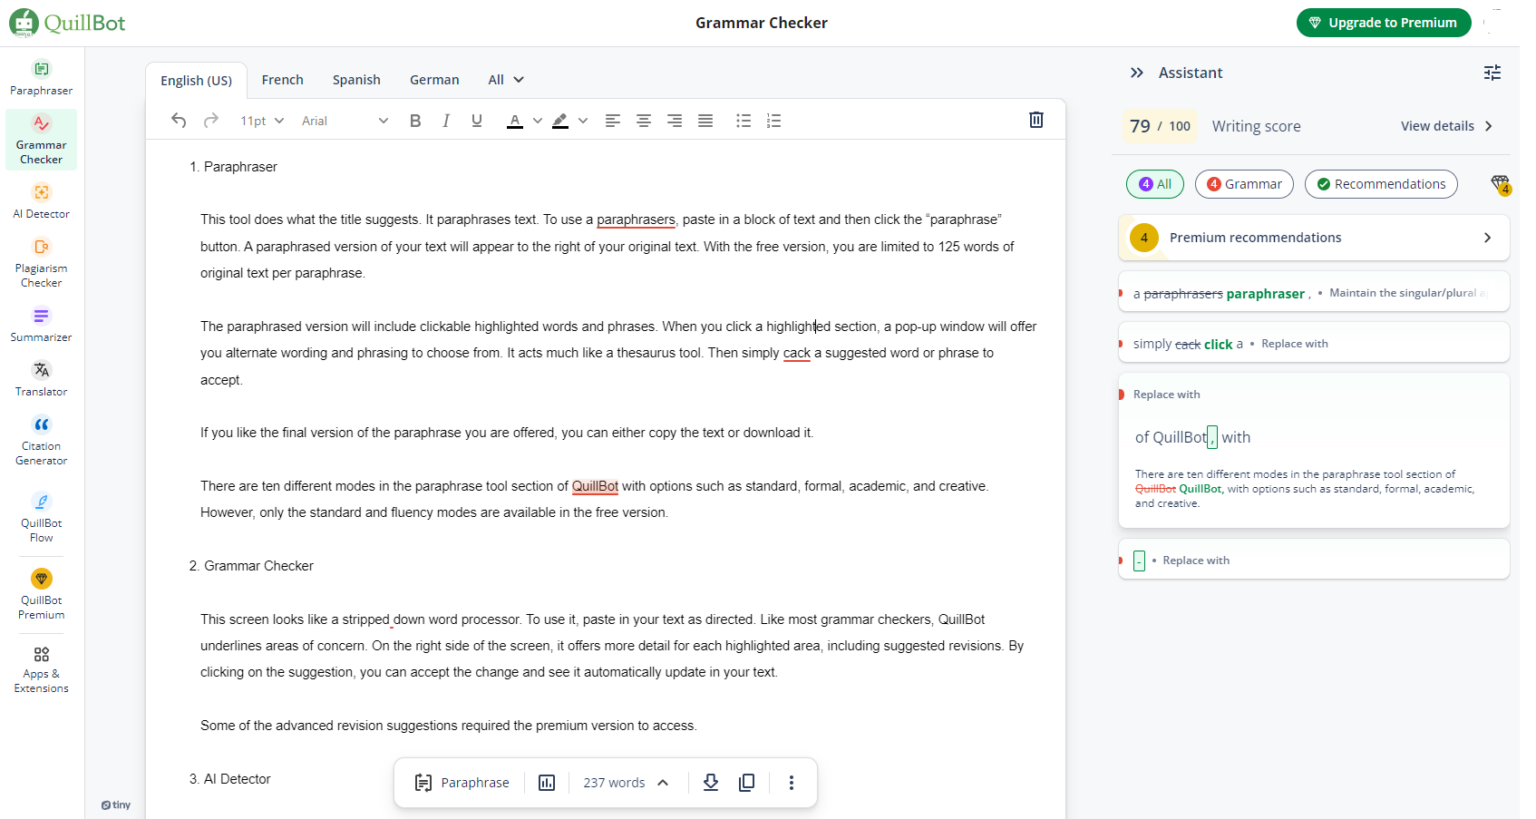This screenshot has width=1536, height=819.
Task: Open the Arial font family dropdown
Action: [x=344, y=121]
